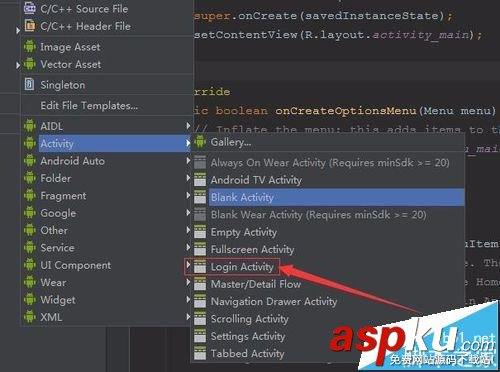The width and height of the screenshot is (500, 372).
Task: Click the Fullscreen Activity template icon
Action: pos(200,249)
